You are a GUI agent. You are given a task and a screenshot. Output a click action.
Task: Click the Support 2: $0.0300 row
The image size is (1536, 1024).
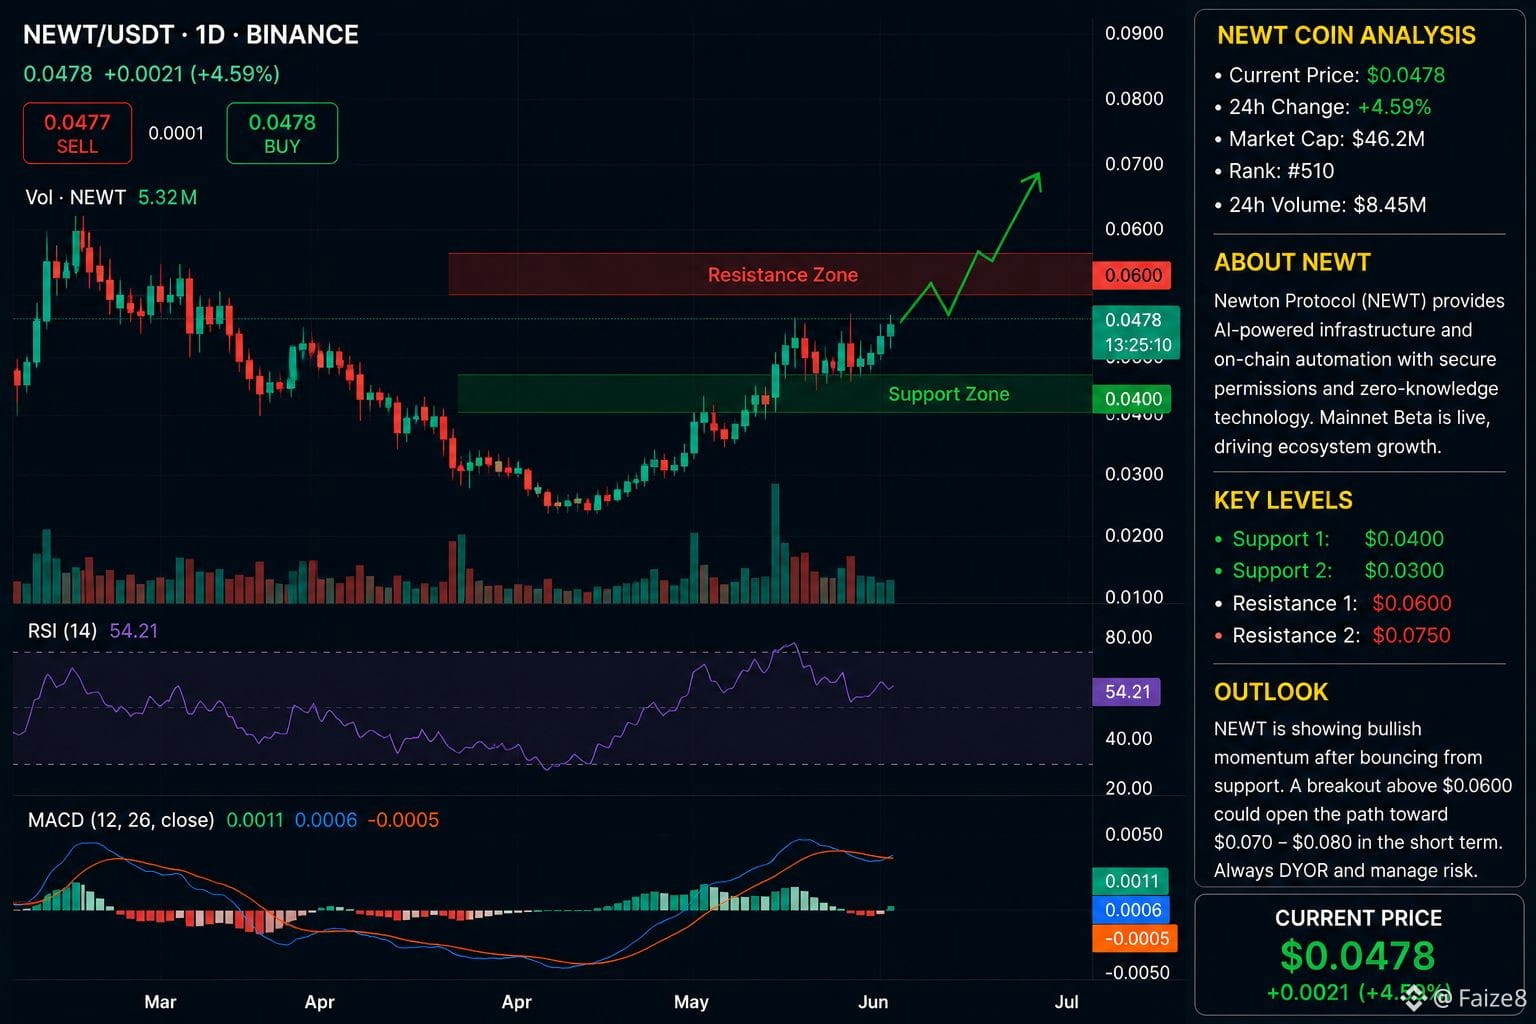[x=1329, y=571]
